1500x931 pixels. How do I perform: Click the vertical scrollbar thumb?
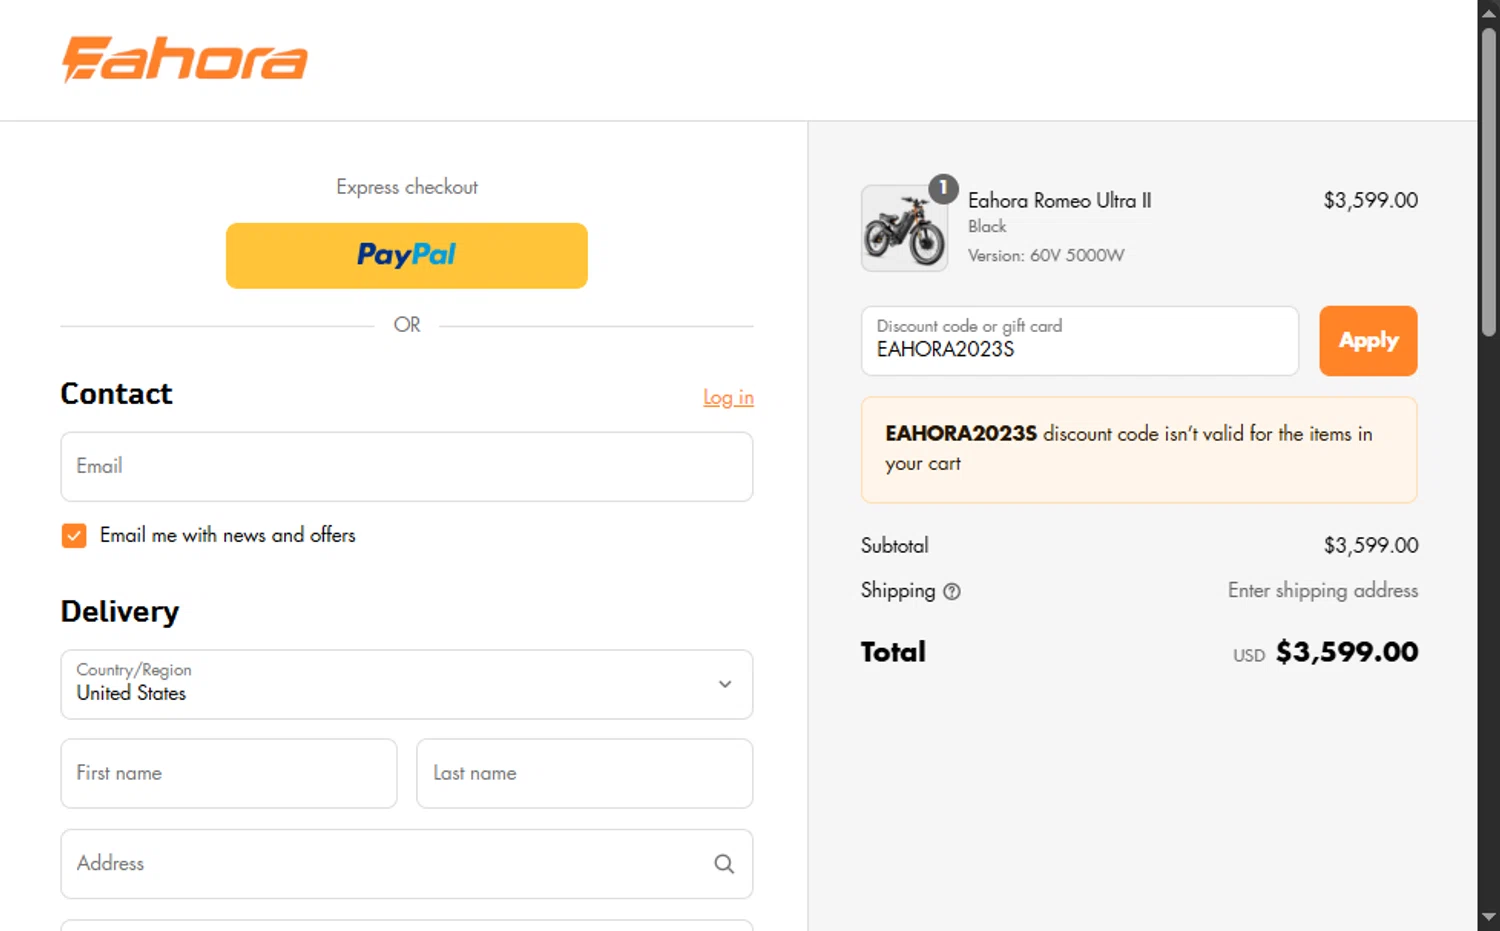coord(1489,182)
